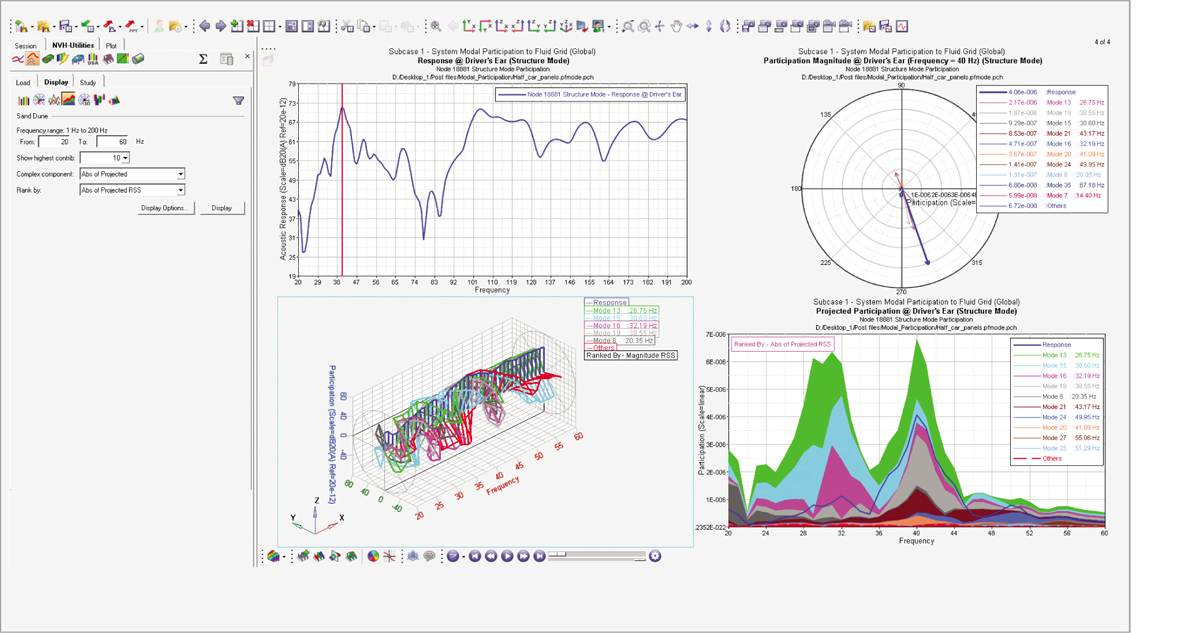Click the animation settings gear icon
Viewport: 1200px width, 633px height.
[655, 556]
